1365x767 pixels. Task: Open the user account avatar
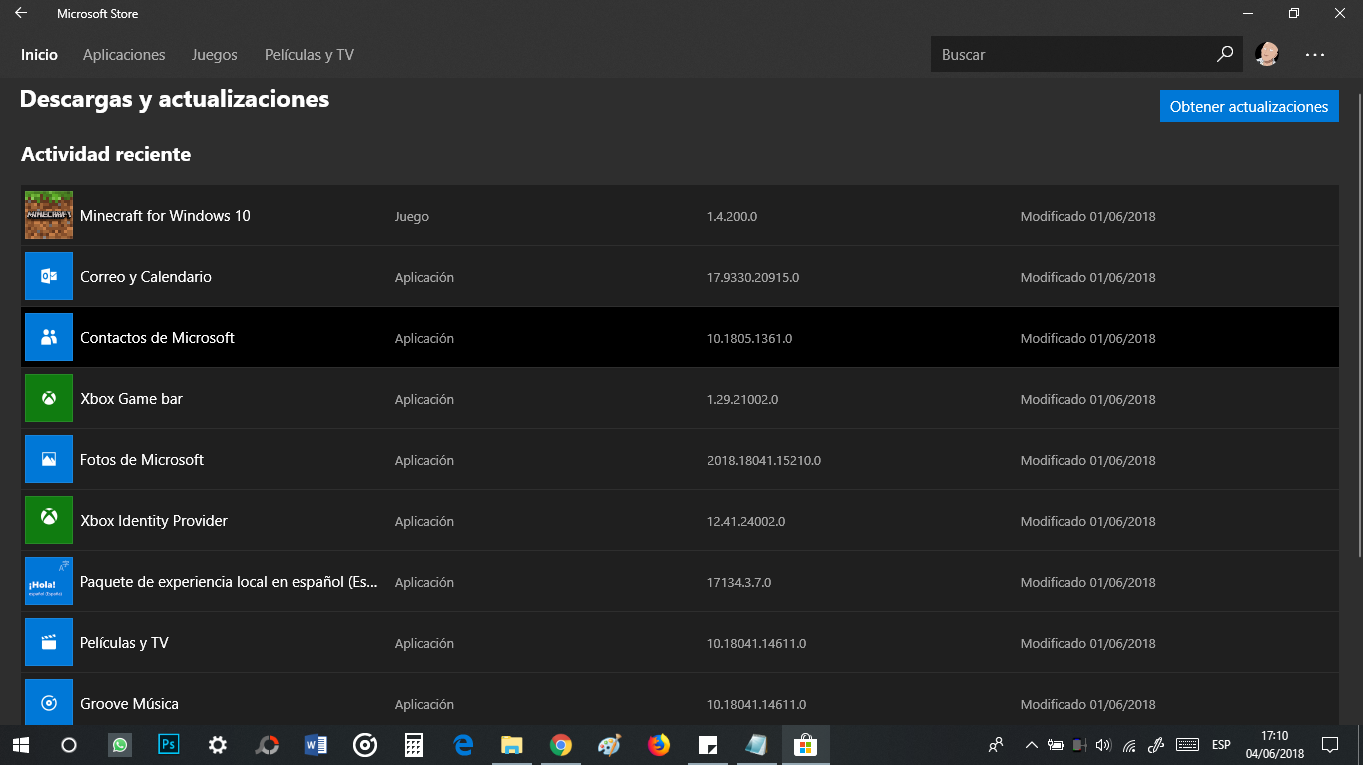[1268, 54]
